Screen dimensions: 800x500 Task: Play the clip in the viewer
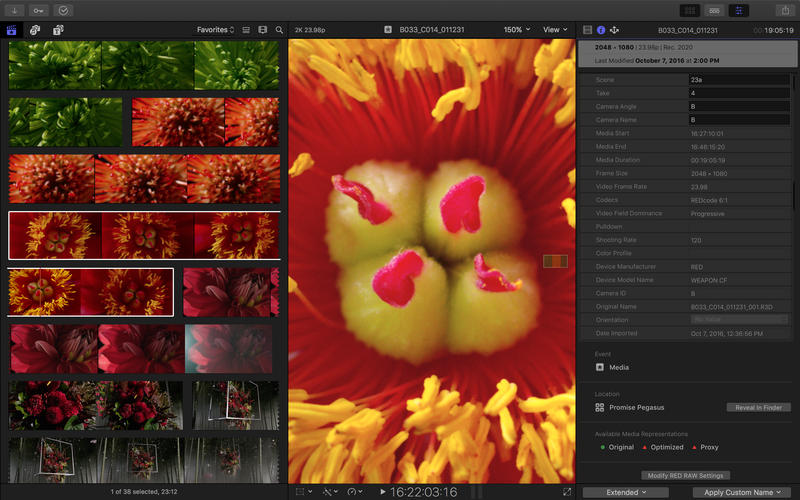click(383, 492)
